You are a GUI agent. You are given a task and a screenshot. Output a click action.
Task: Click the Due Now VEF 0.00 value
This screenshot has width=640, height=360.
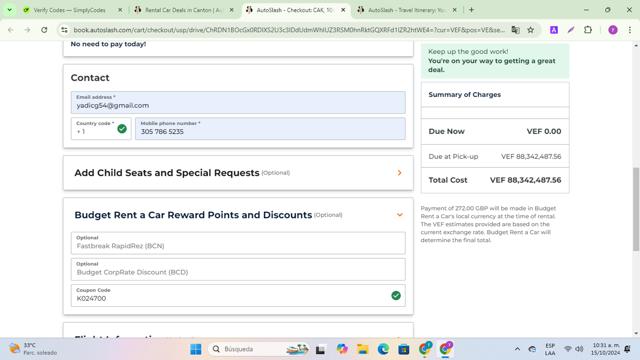tap(544, 131)
